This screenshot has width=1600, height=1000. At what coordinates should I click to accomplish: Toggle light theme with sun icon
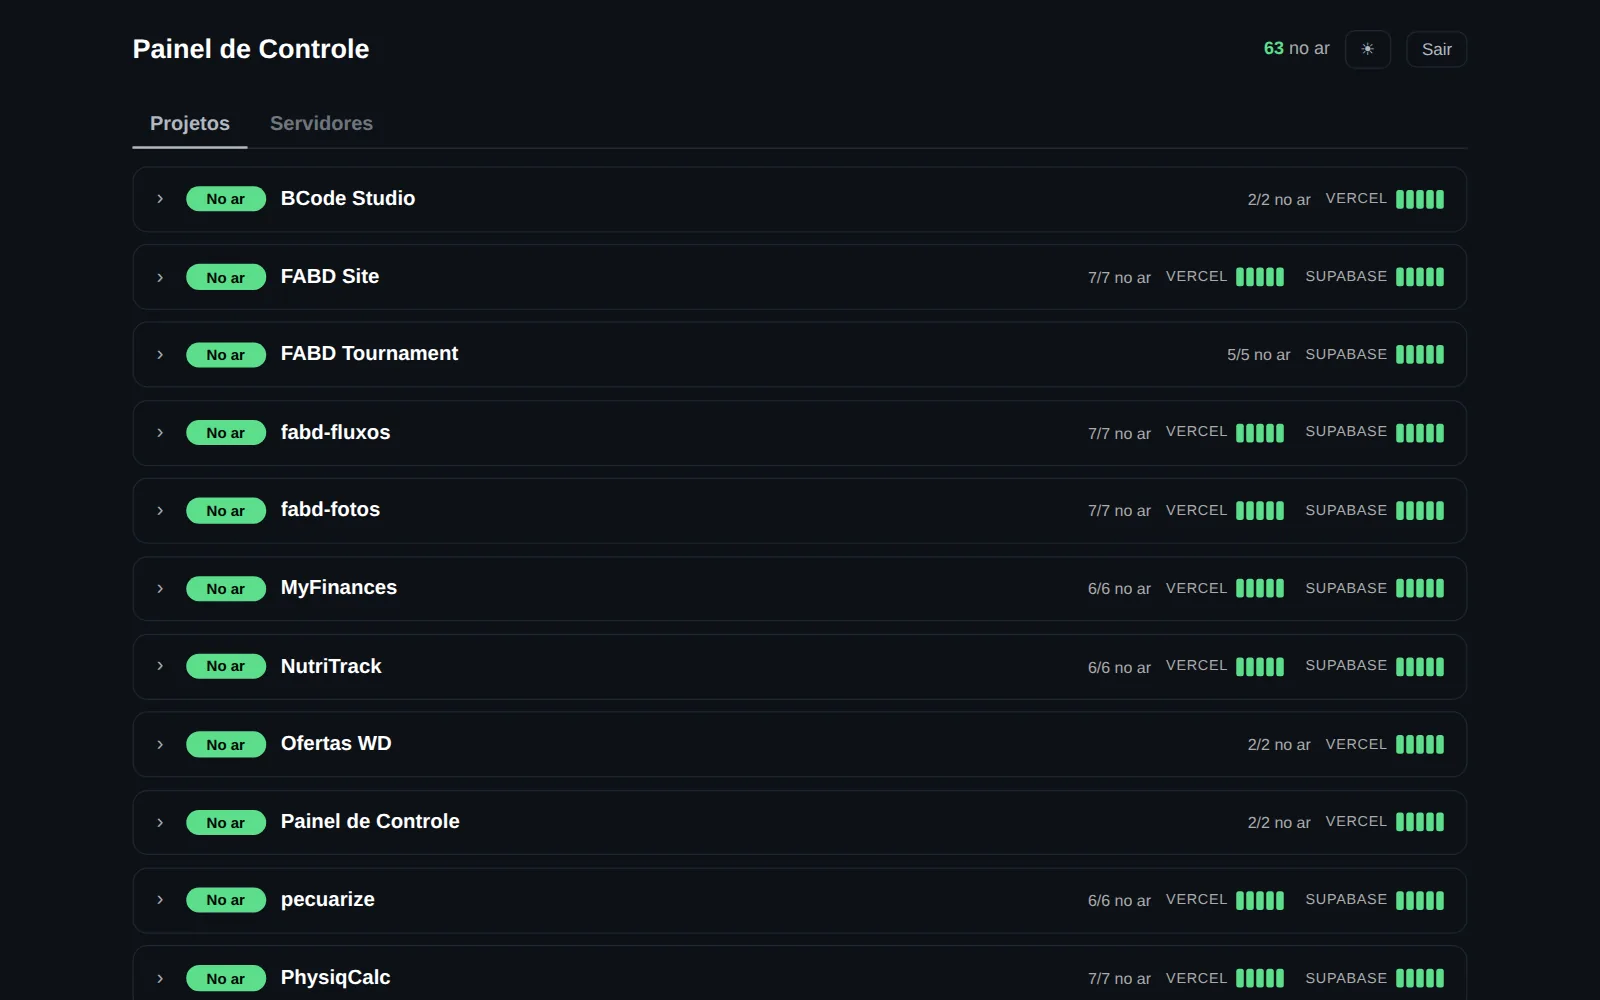pyautogui.click(x=1367, y=49)
